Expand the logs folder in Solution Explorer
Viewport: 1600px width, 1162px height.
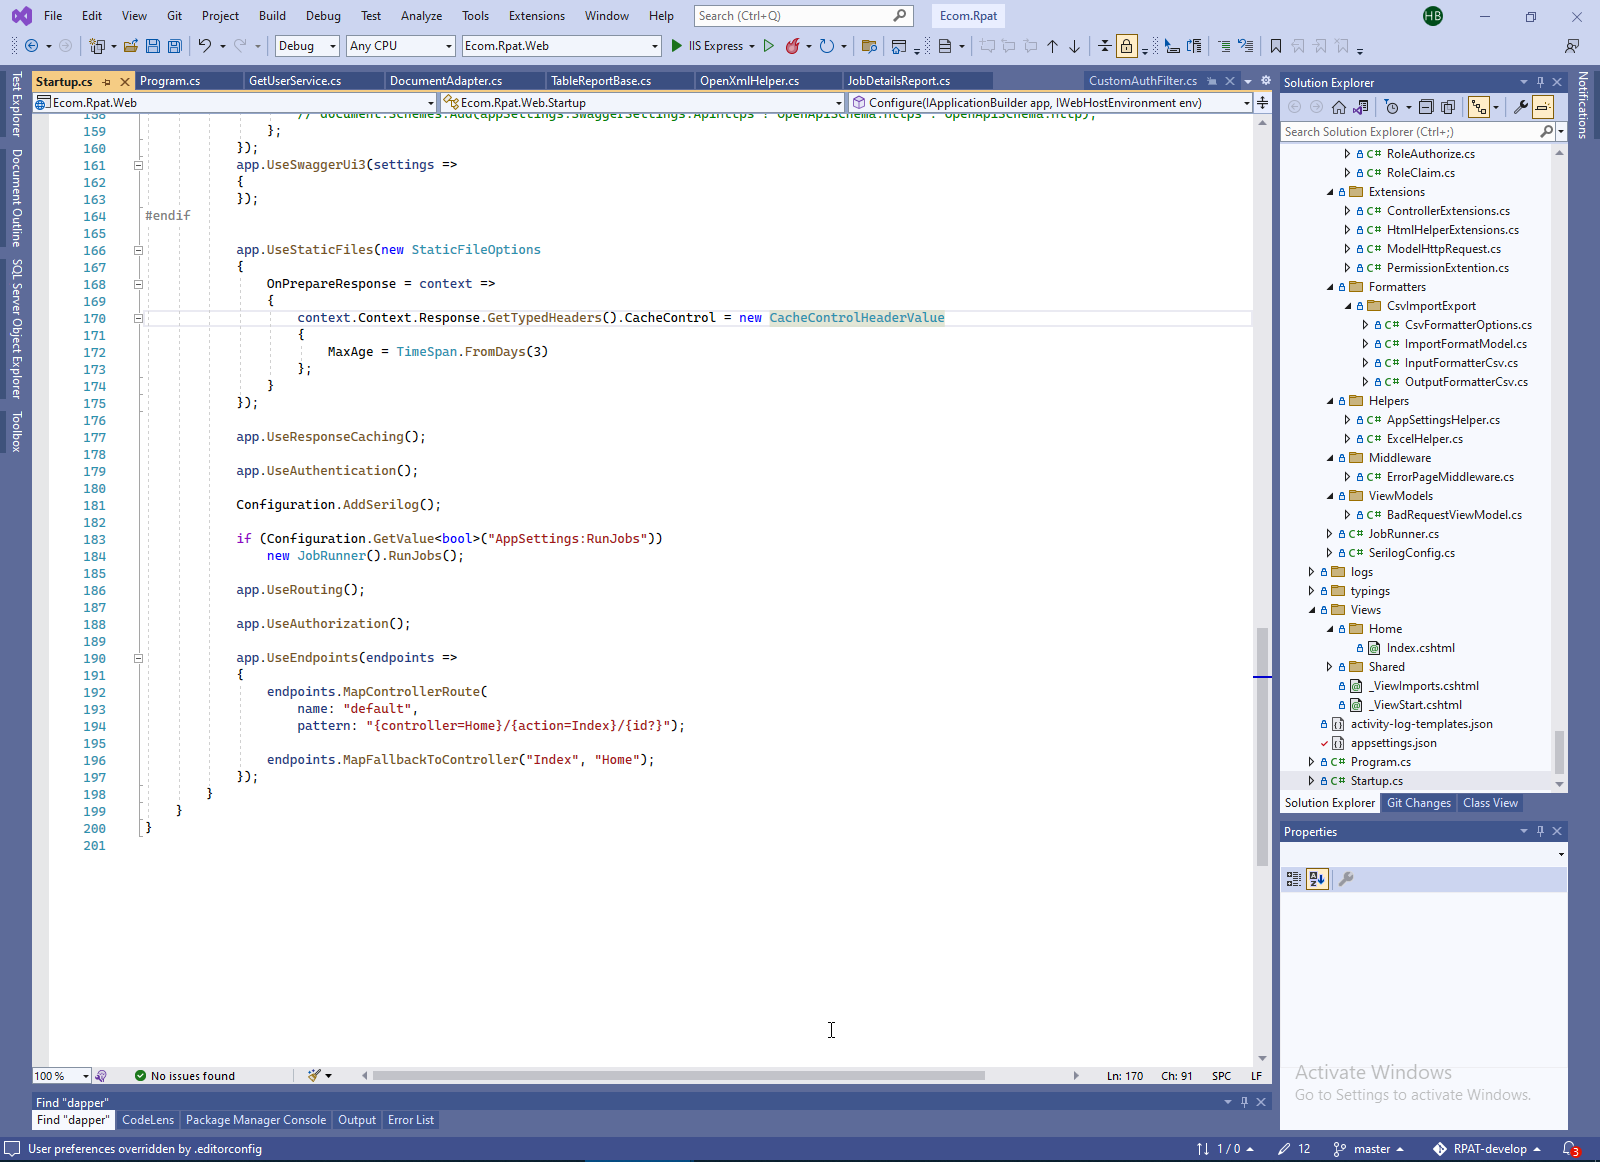1311,572
